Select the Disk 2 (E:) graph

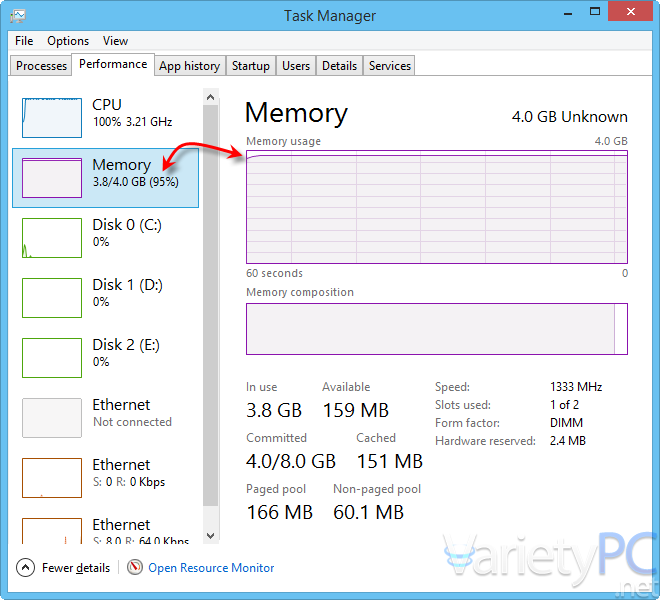click(x=52, y=358)
